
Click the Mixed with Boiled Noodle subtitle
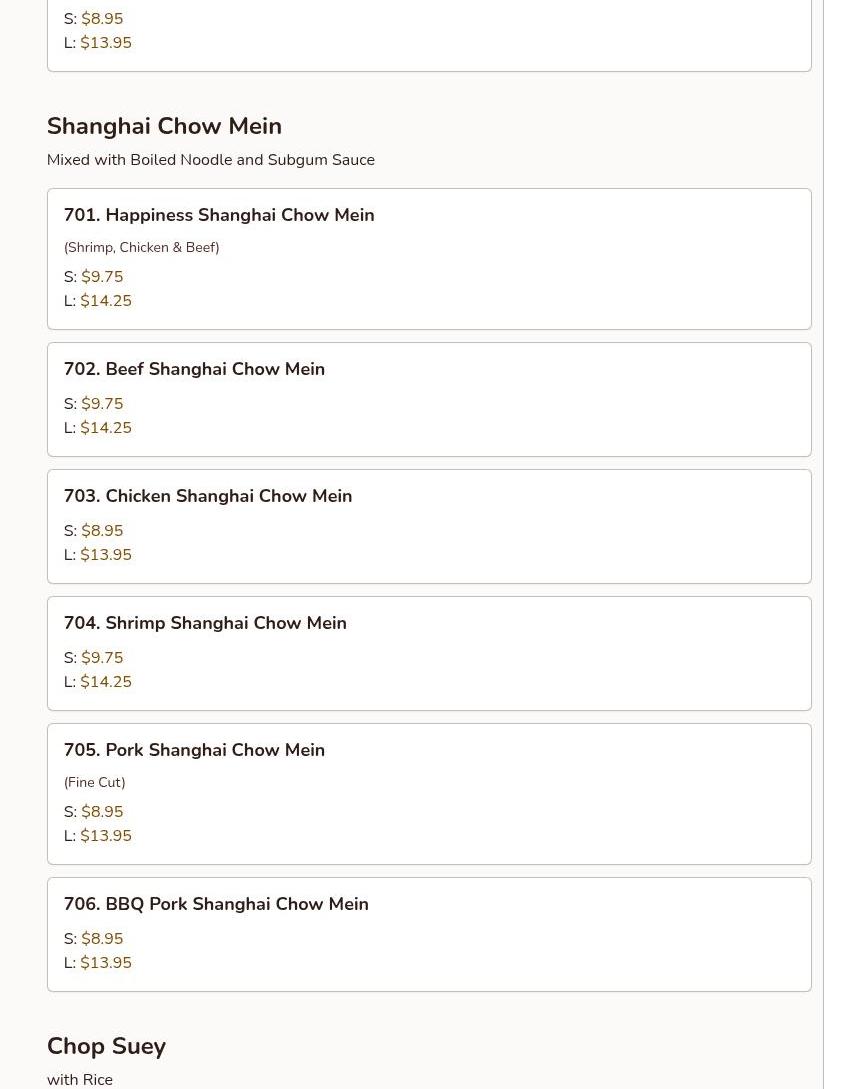pos(210,160)
